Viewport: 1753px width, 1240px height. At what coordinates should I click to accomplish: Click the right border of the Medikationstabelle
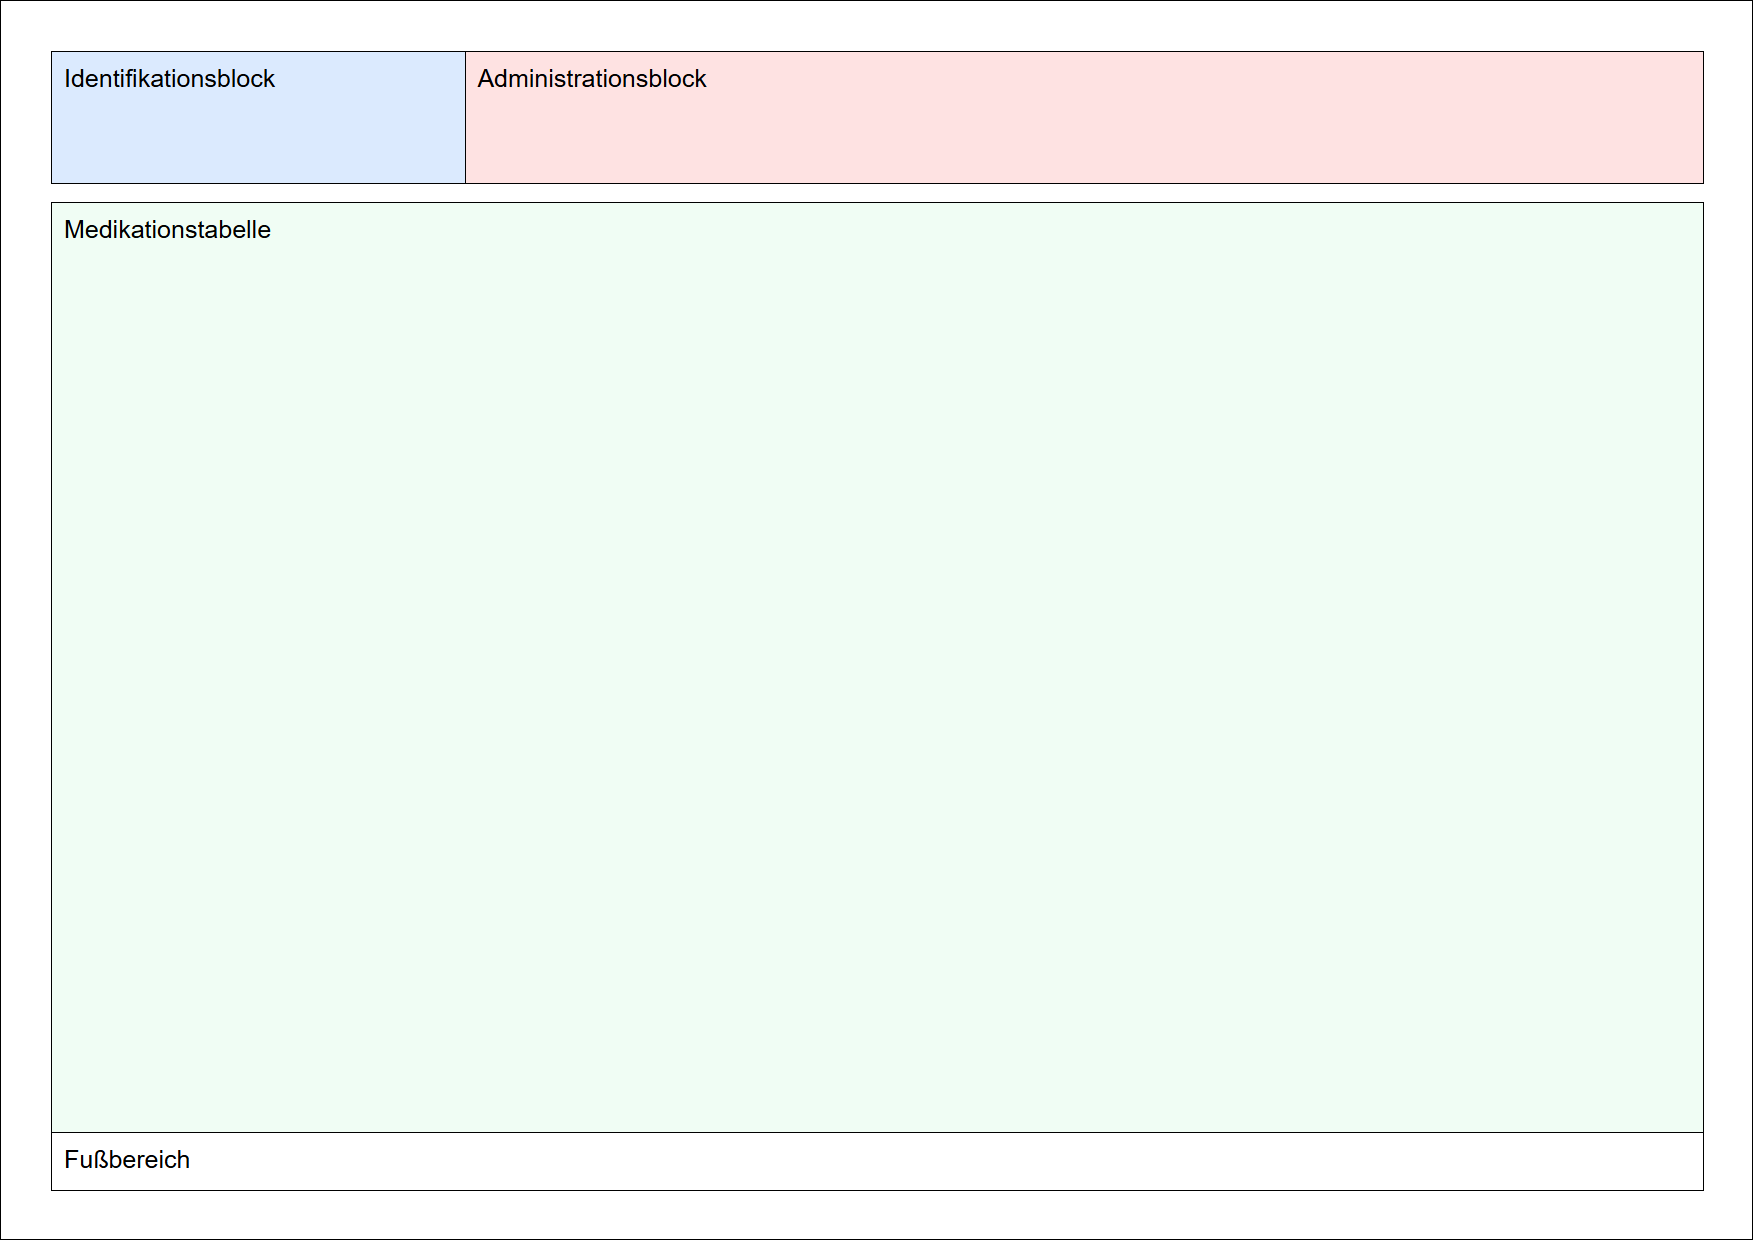[x=1703, y=668]
